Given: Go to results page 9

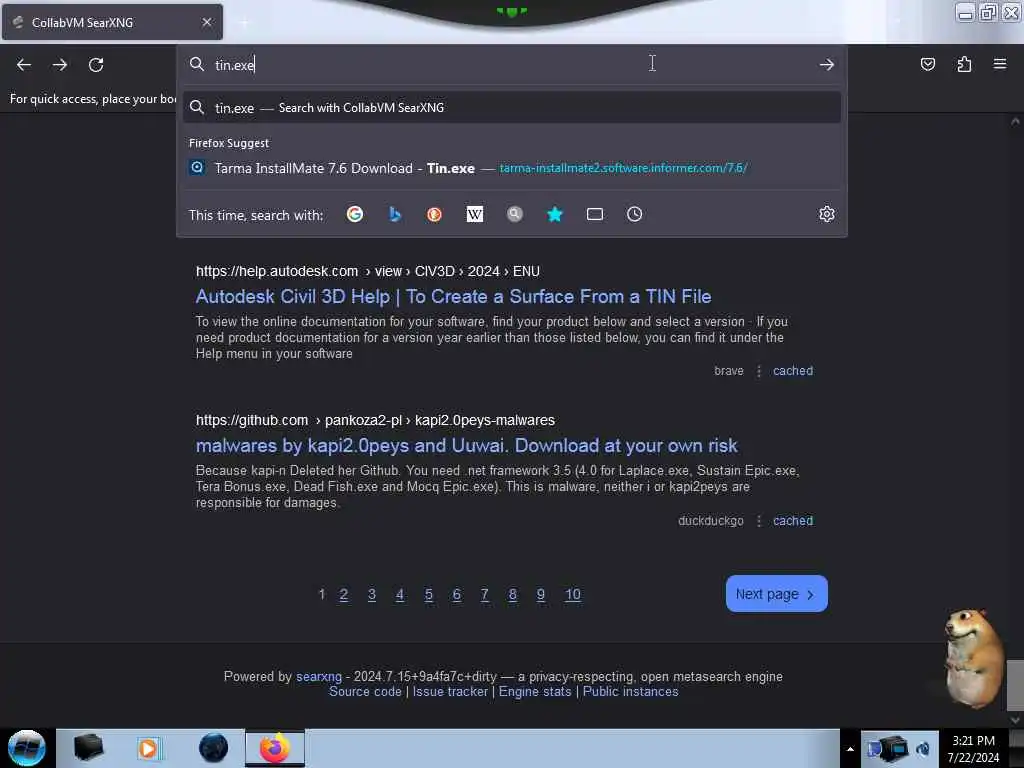Looking at the screenshot, I should point(541,594).
